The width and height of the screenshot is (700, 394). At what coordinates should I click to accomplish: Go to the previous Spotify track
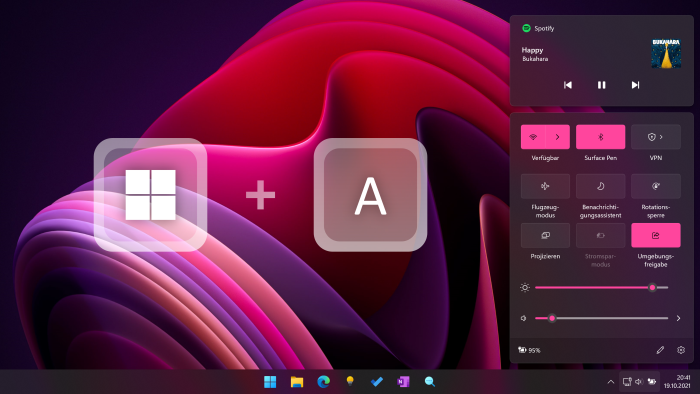pyautogui.click(x=567, y=85)
